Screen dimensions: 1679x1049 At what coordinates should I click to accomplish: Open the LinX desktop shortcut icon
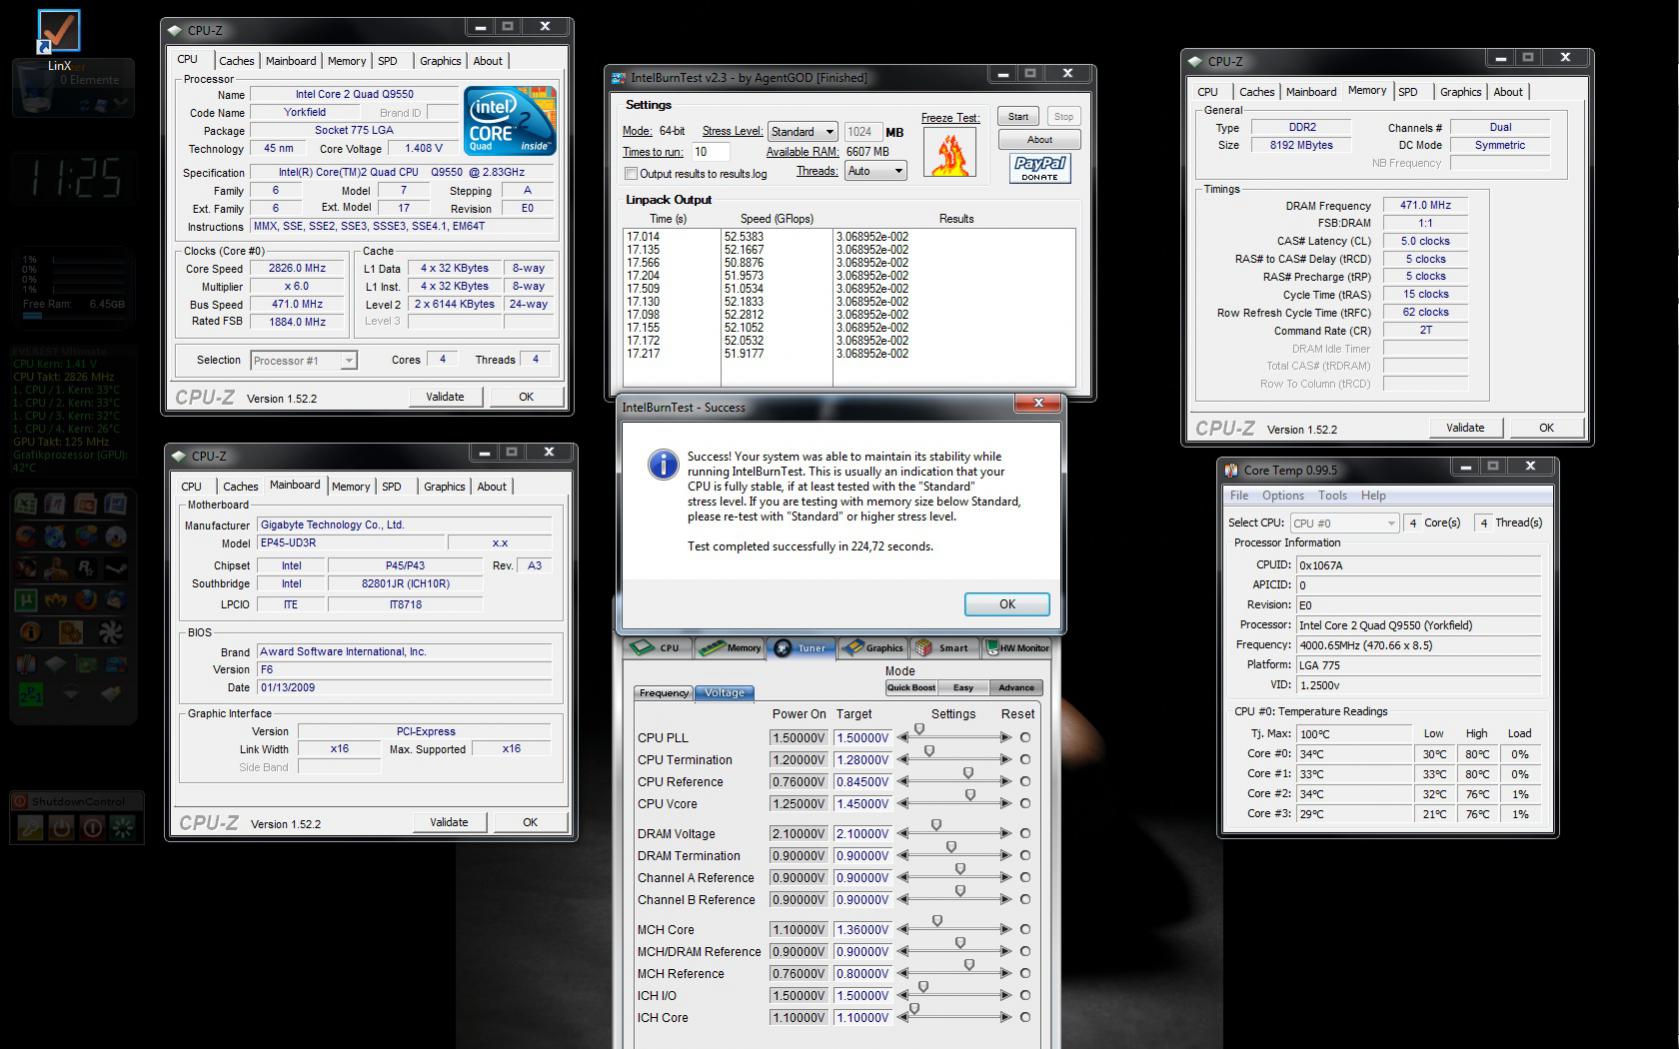pyautogui.click(x=59, y=32)
